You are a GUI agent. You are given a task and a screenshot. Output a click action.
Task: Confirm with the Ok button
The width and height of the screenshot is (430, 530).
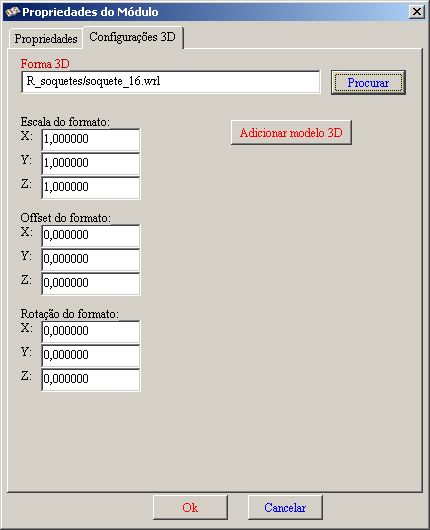pos(190,507)
